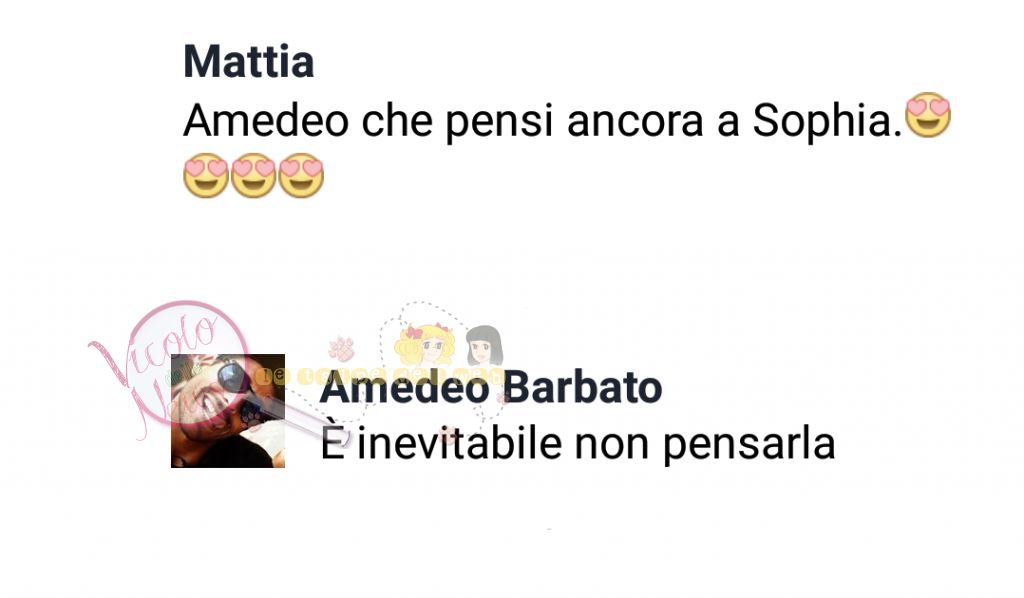Click the dark-haired cartoon girl watermark
Screen dimensions: 1024x598
click(x=484, y=346)
